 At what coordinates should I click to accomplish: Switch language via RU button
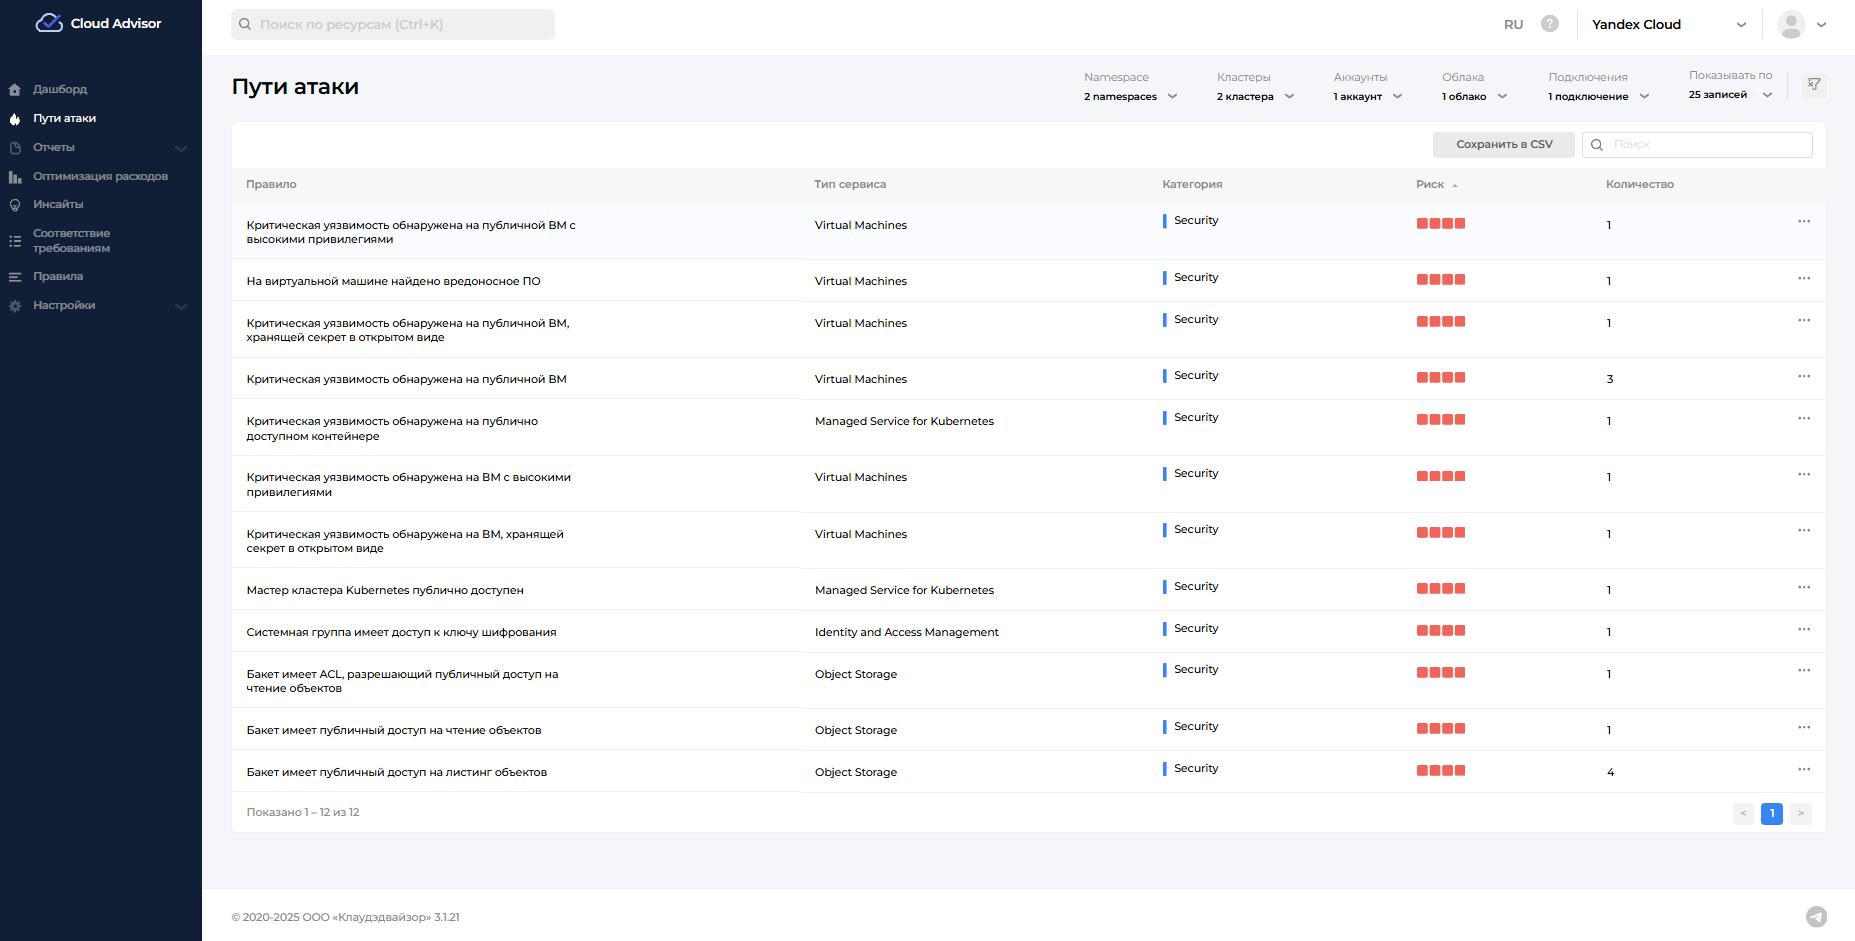pyautogui.click(x=1513, y=24)
